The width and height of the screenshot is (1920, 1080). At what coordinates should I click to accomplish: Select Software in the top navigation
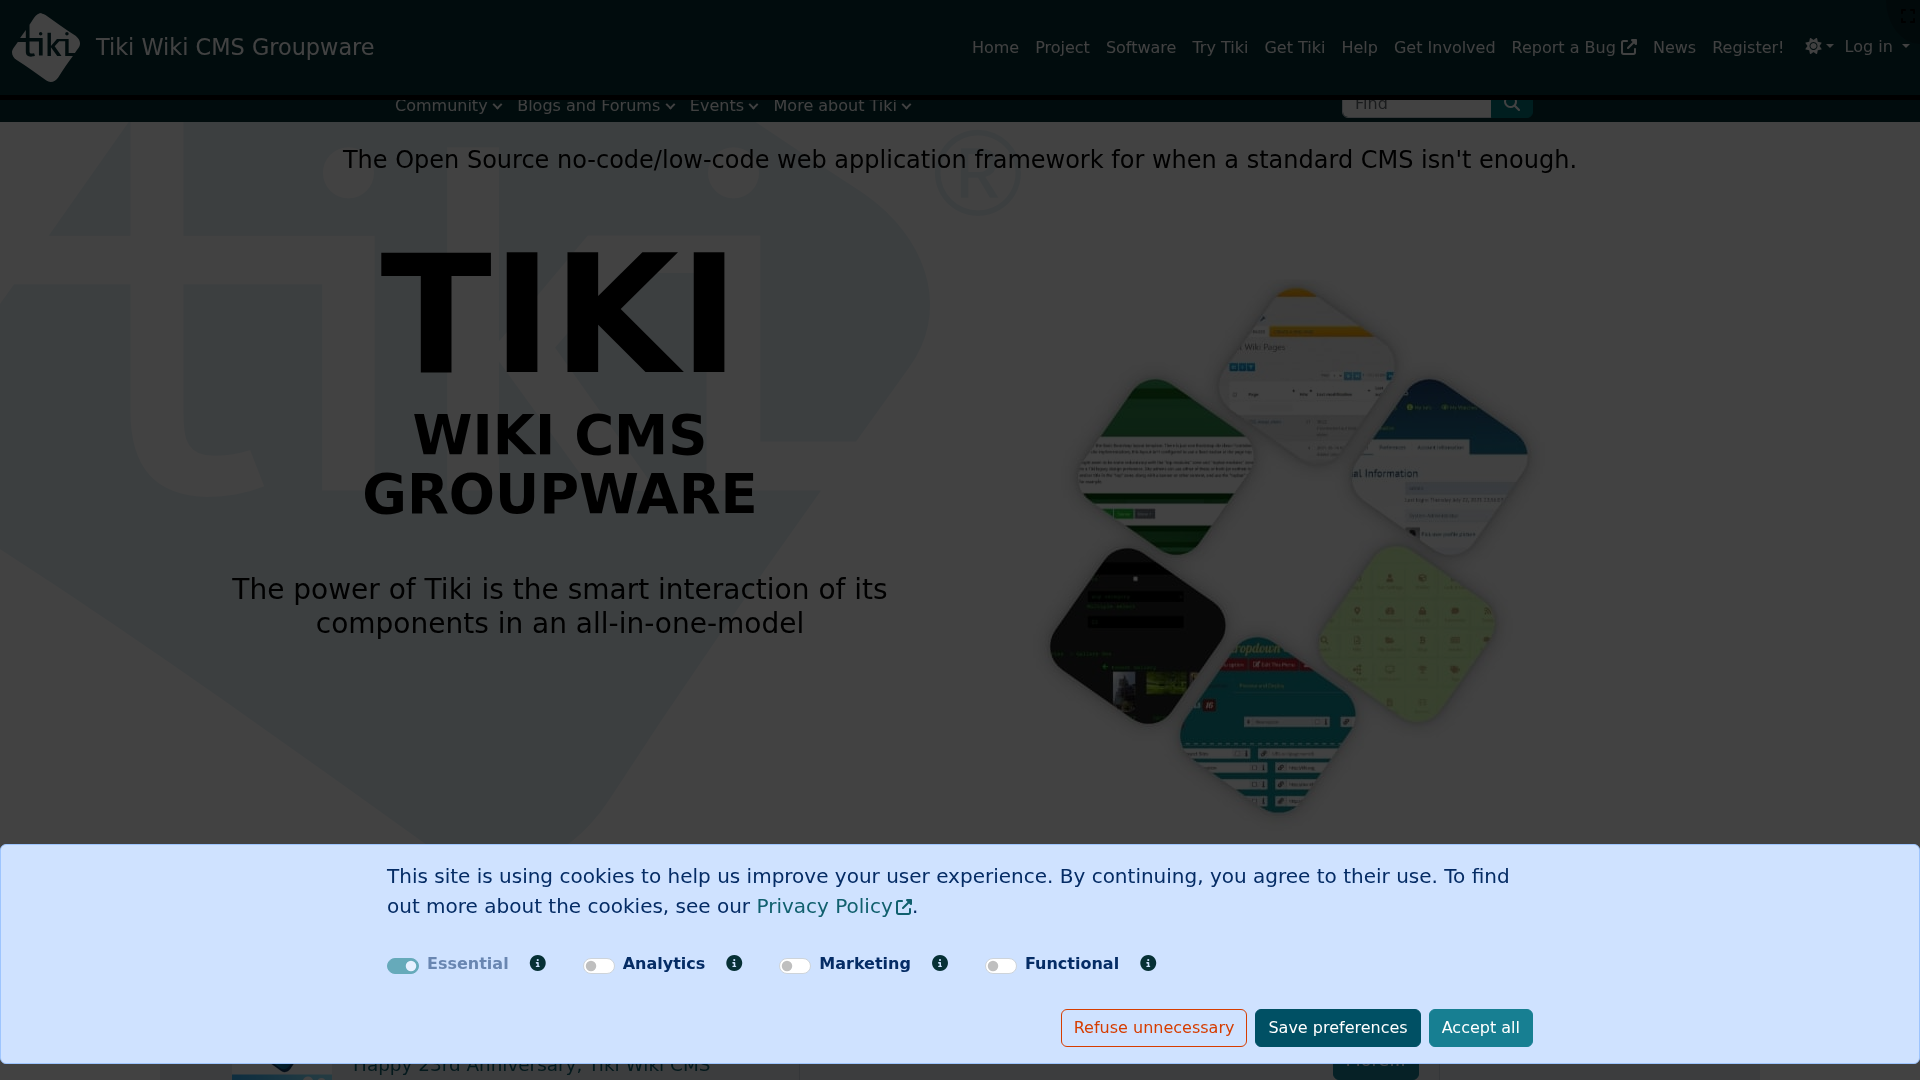click(x=1140, y=47)
